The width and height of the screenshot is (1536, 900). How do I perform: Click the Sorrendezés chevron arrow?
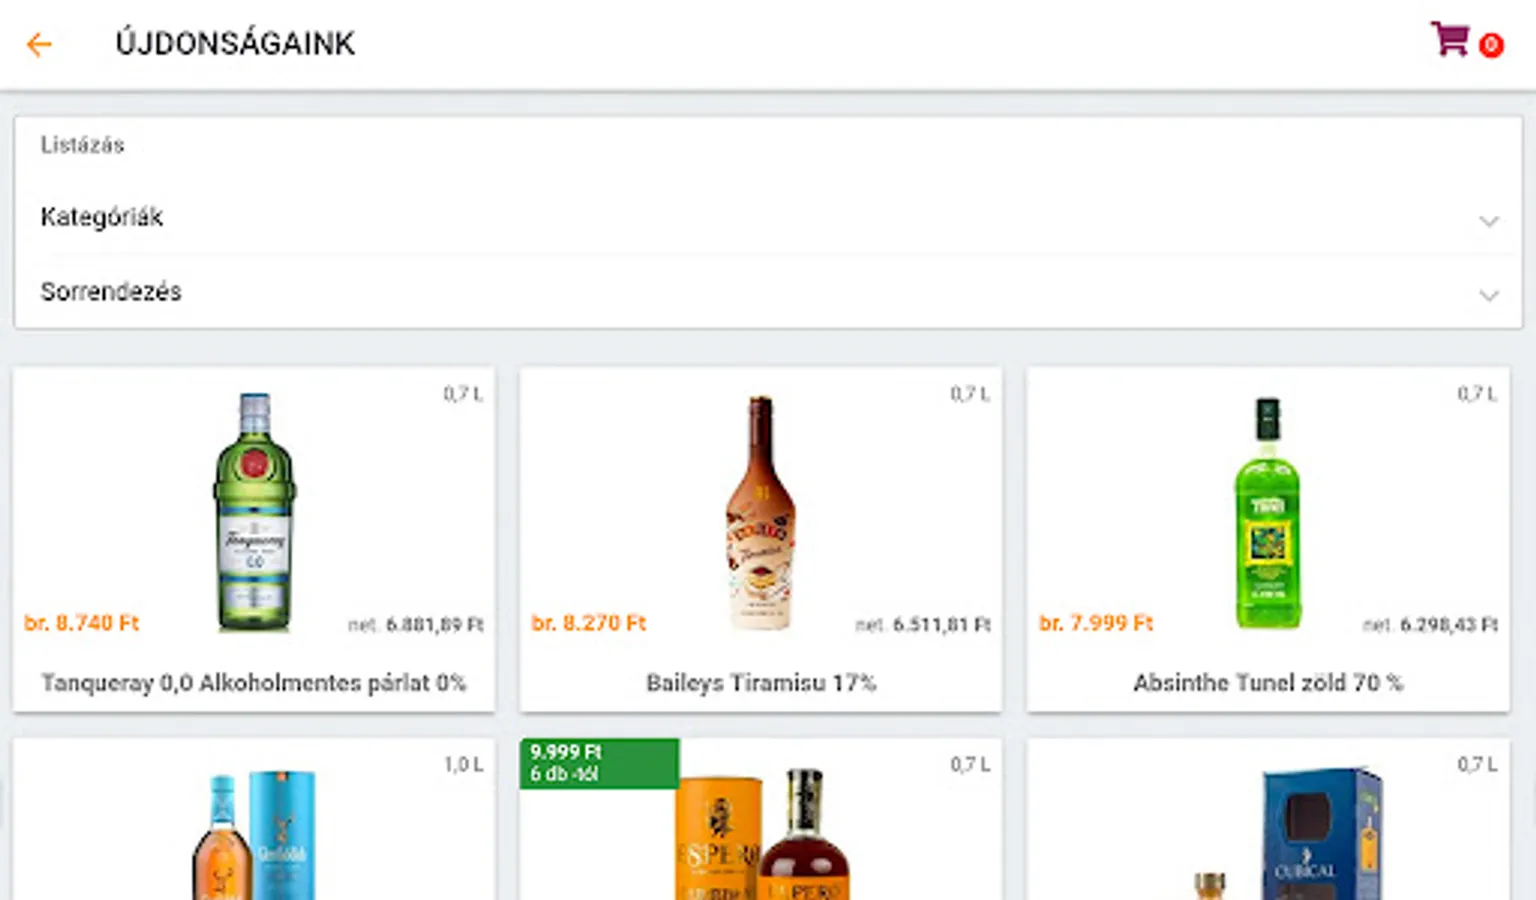1488,295
